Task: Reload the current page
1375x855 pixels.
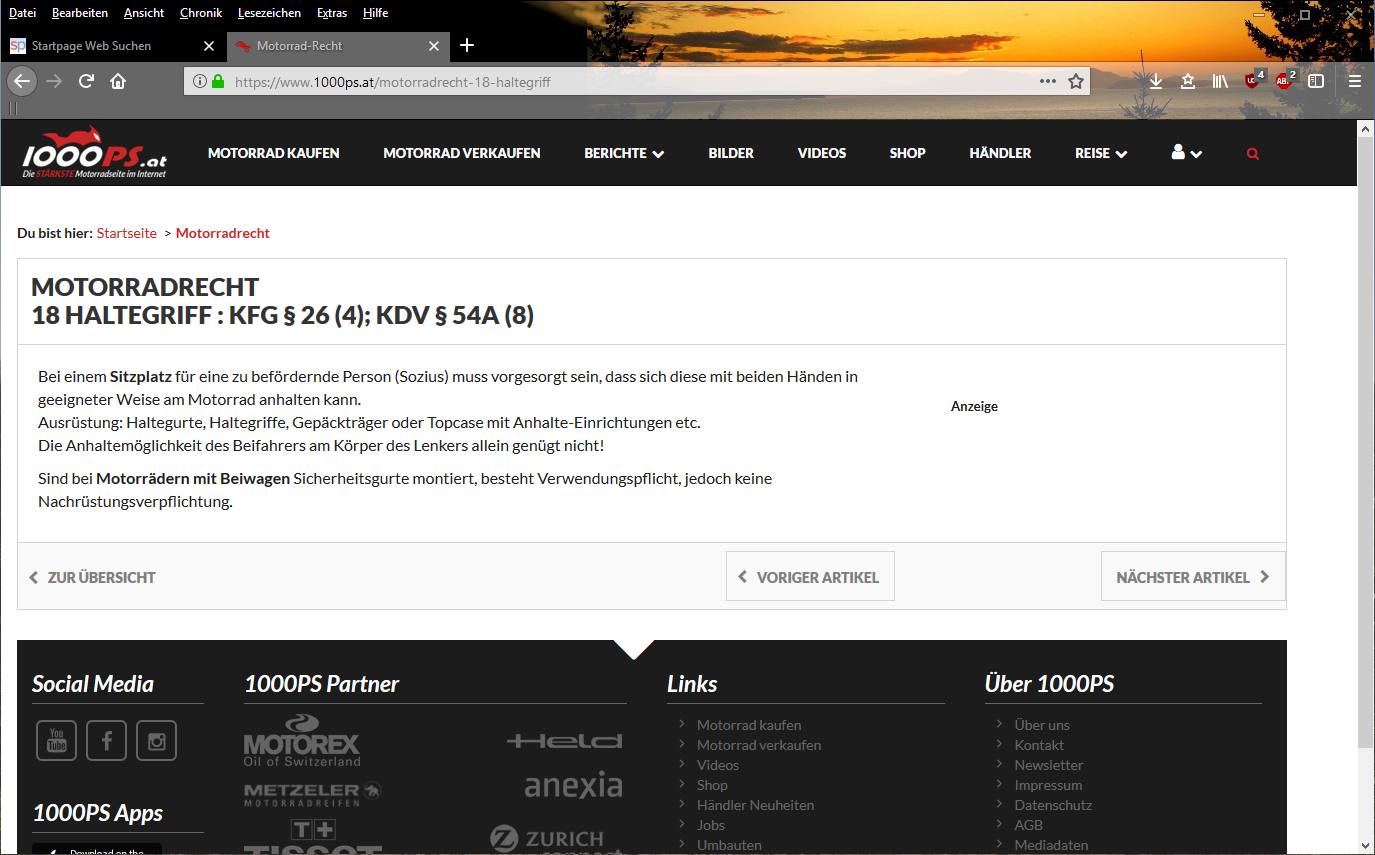Action: click(x=87, y=81)
